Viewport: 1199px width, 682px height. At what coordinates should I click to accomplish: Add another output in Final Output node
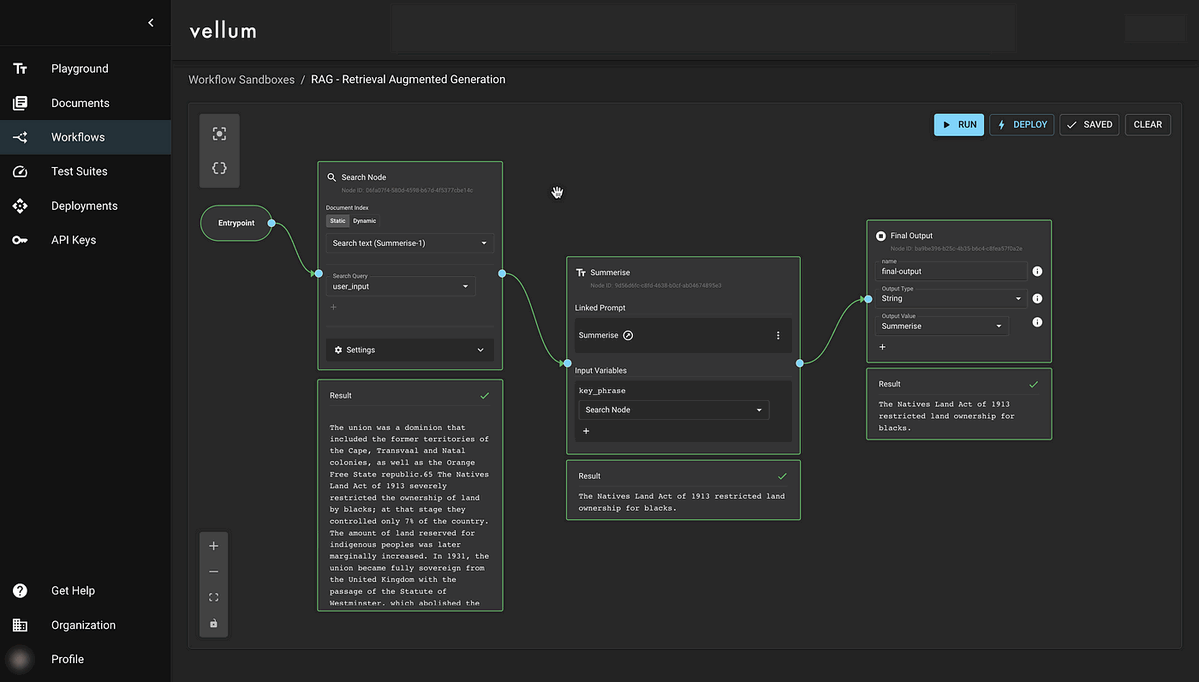pyautogui.click(x=882, y=347)
